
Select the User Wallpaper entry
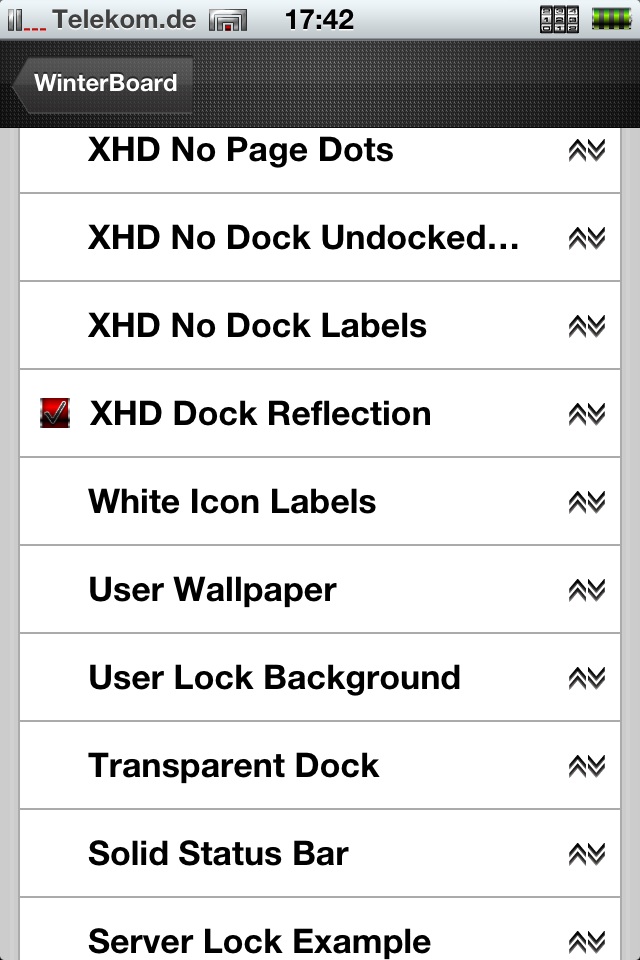[212, 590]
